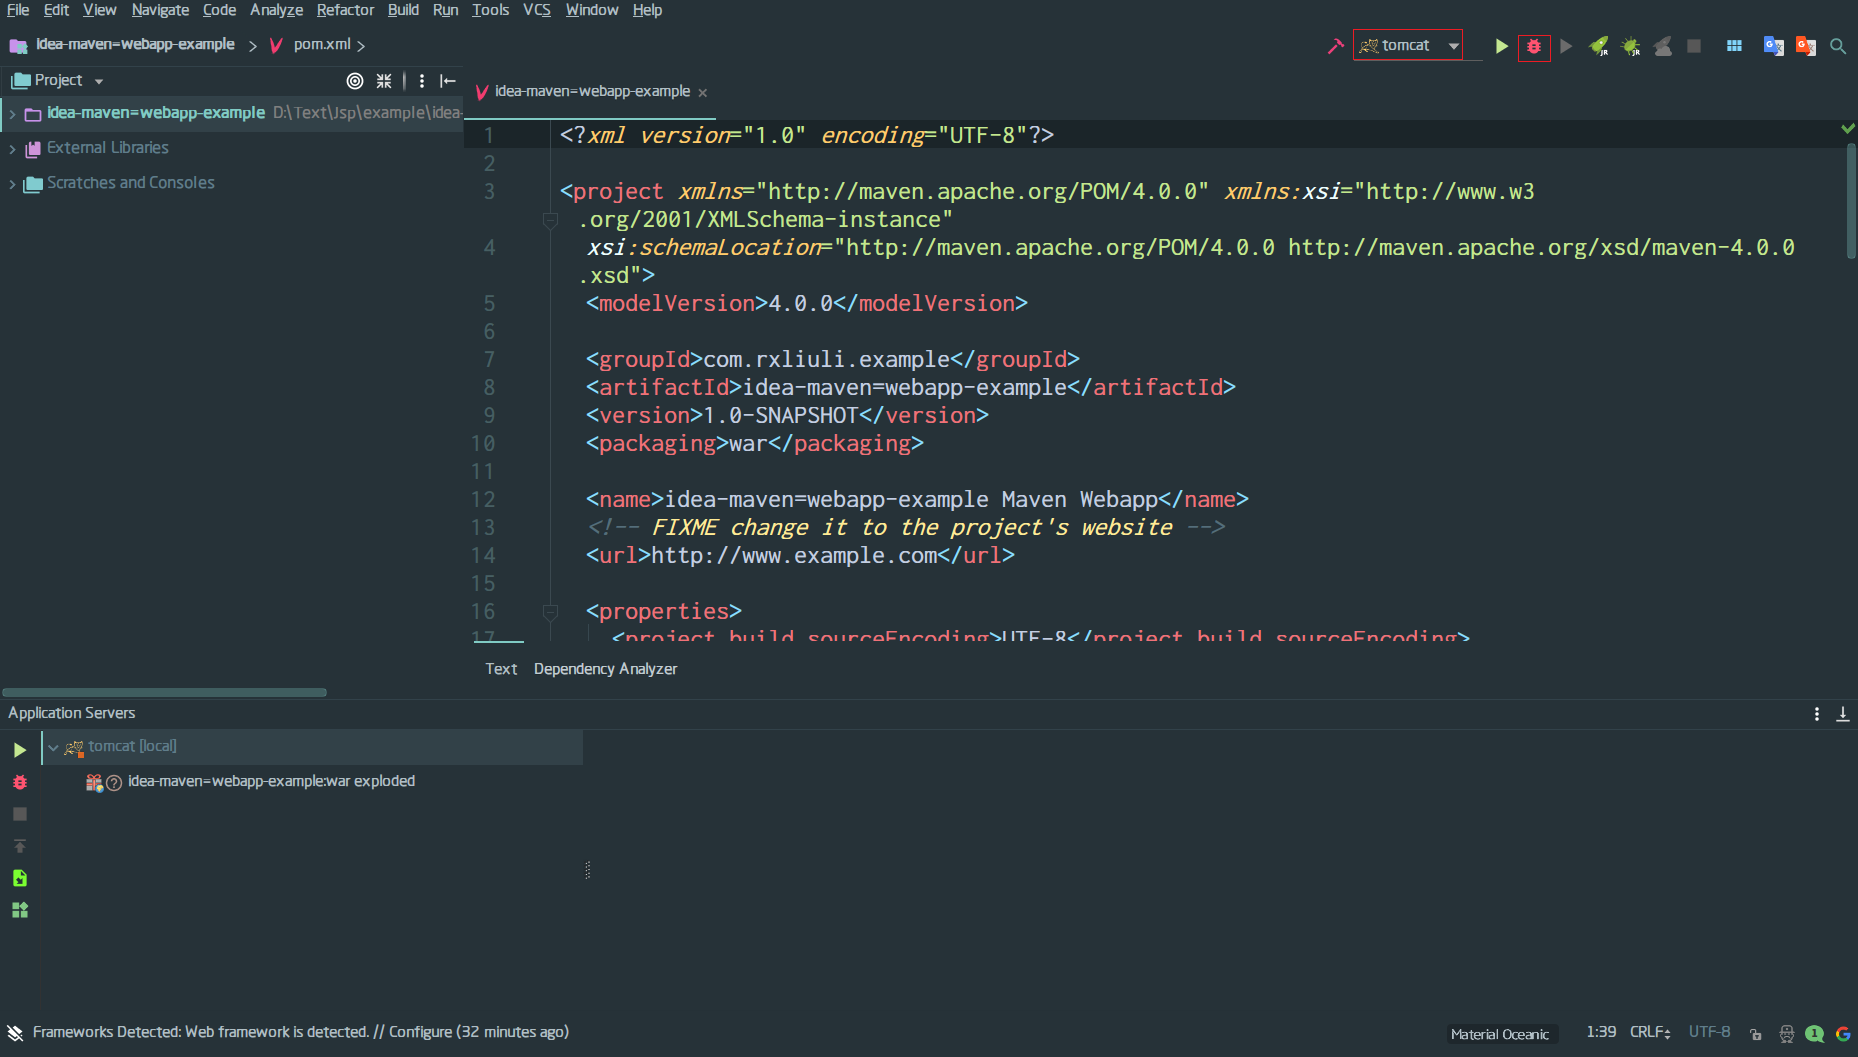
Task: Click line number 10 in the gutter
Action: click(x=483, y=444)
